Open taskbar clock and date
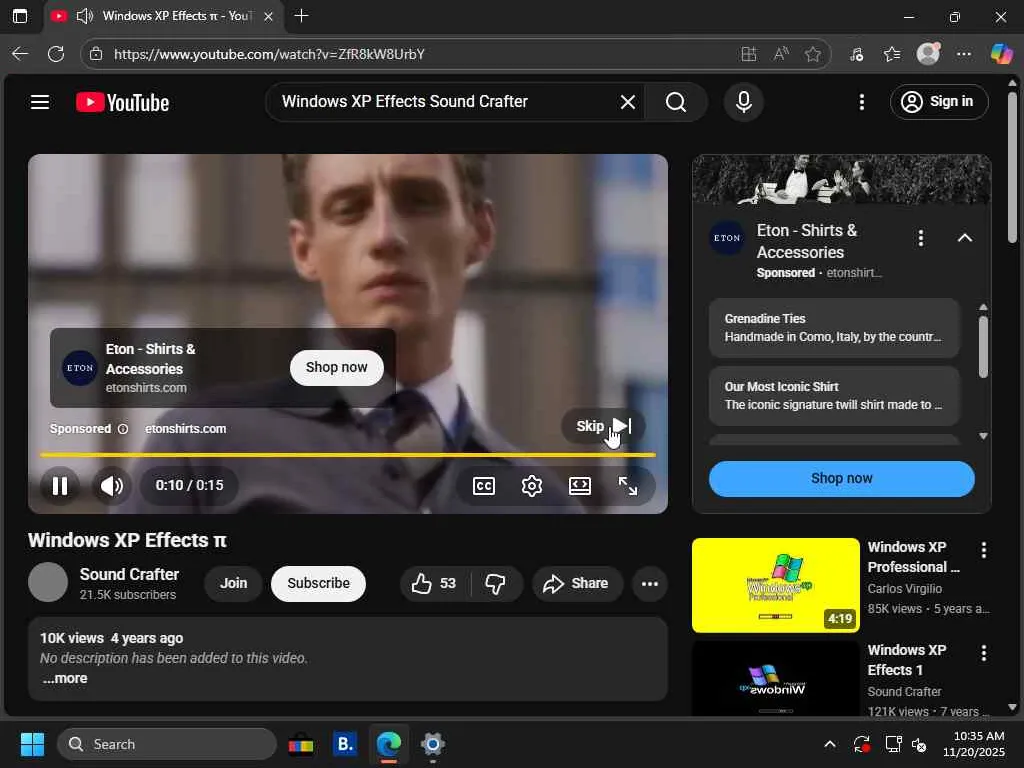1024x768 pixels. click(x=973, y=744)
